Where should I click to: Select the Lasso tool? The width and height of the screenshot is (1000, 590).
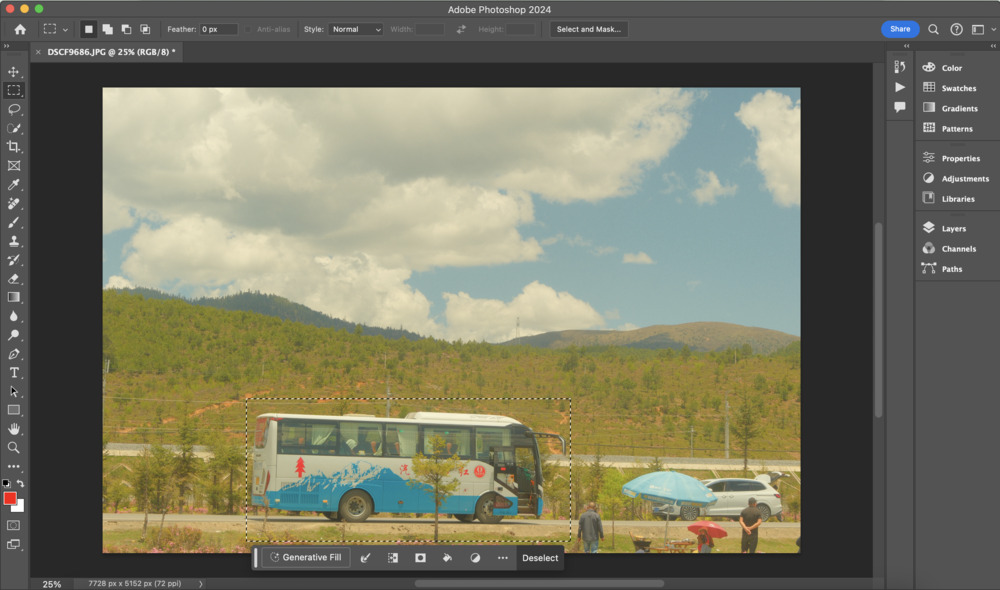[14, 109]
